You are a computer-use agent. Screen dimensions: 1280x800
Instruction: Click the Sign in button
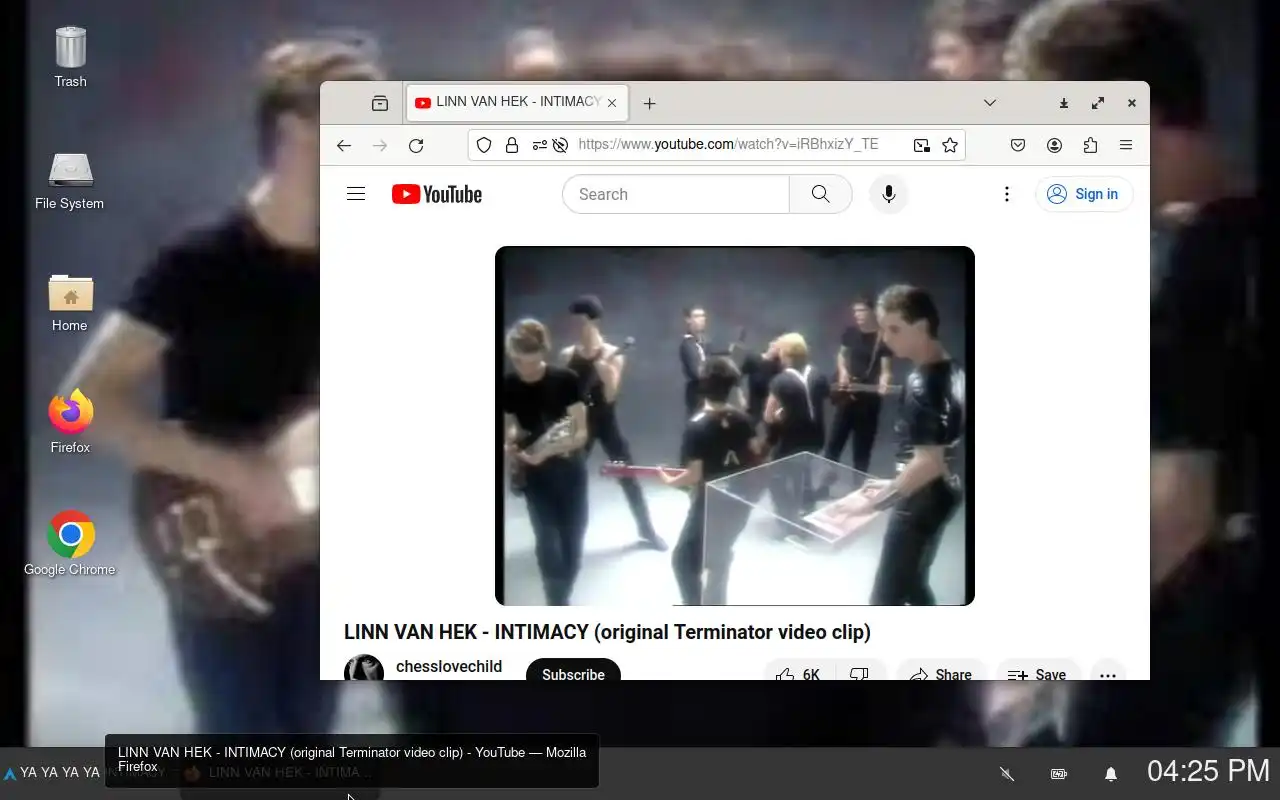(x=1084, y=194)
